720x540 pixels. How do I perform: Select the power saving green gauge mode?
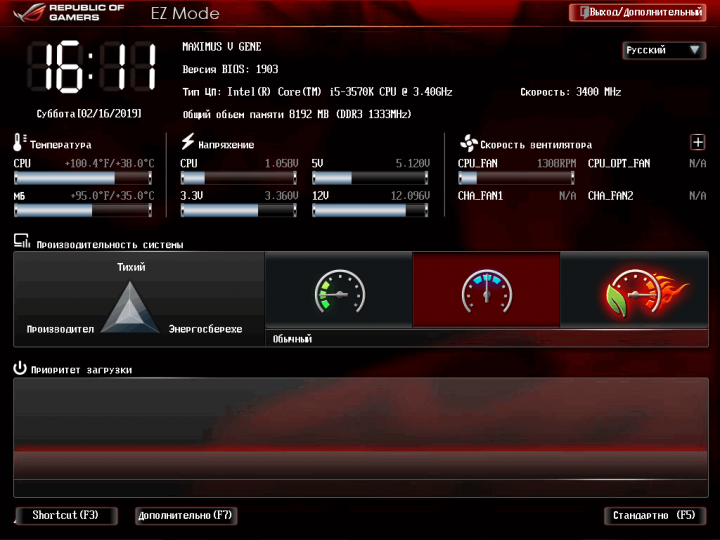tap(339, 290)
